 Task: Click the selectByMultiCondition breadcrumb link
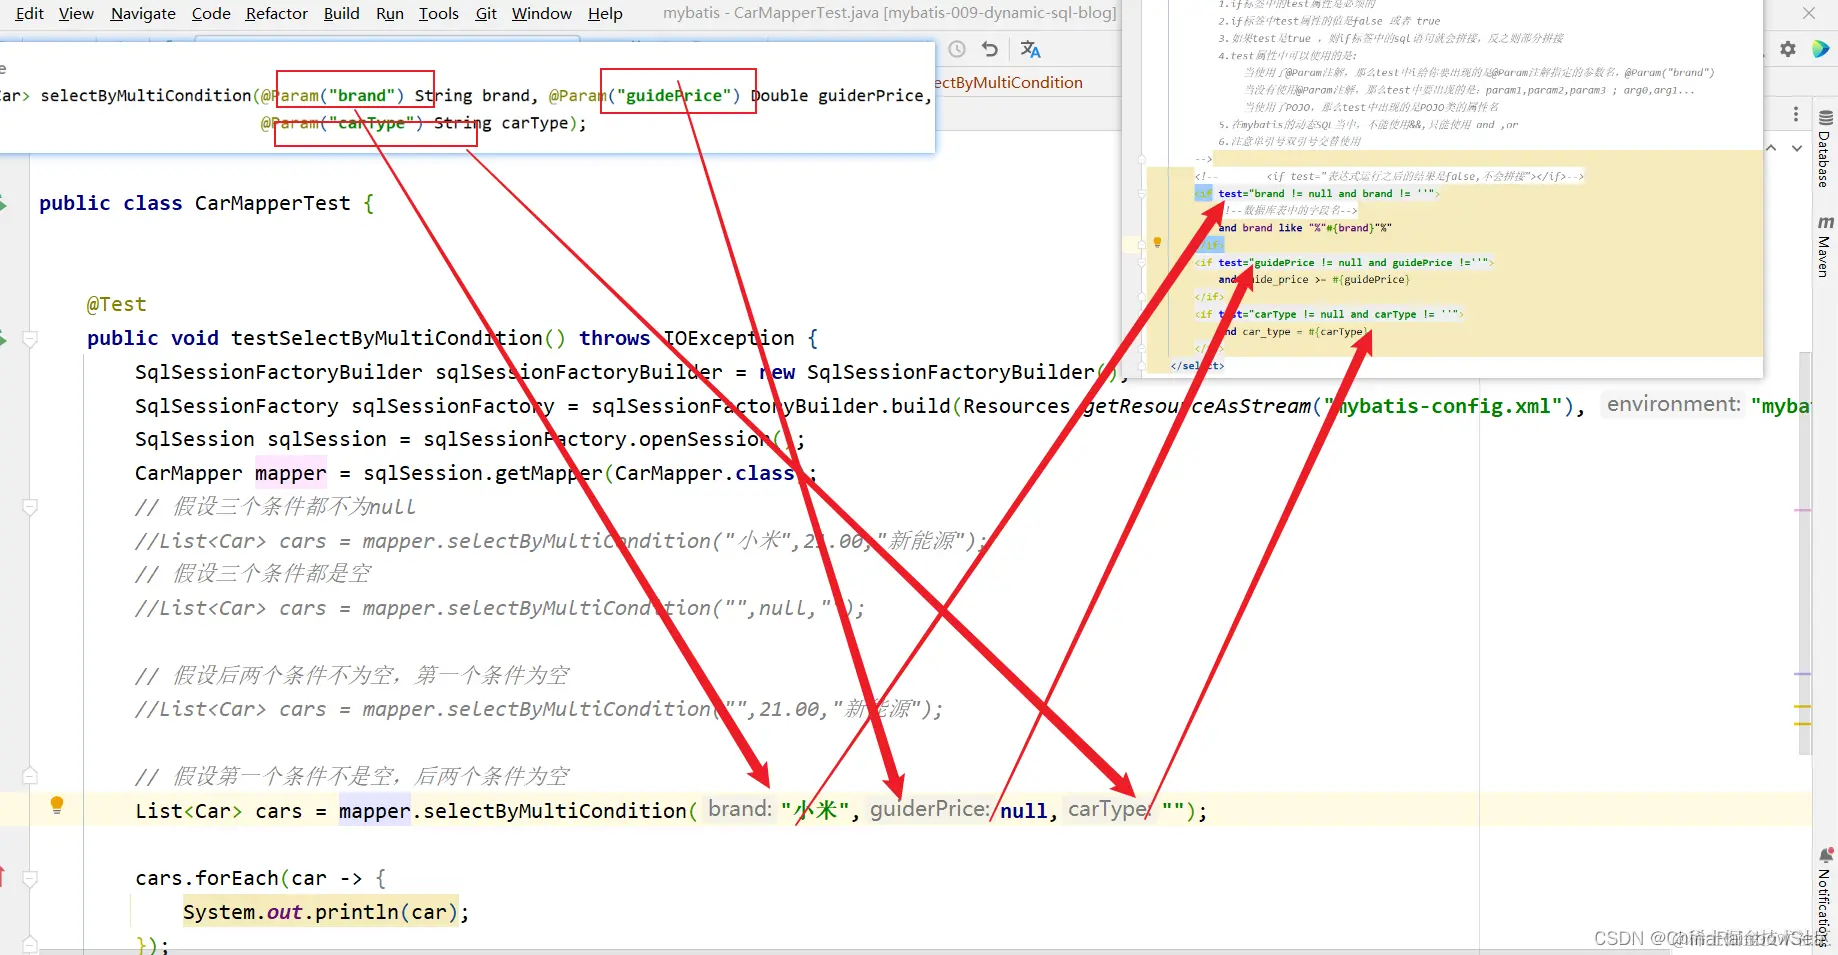click(1009, 83)
